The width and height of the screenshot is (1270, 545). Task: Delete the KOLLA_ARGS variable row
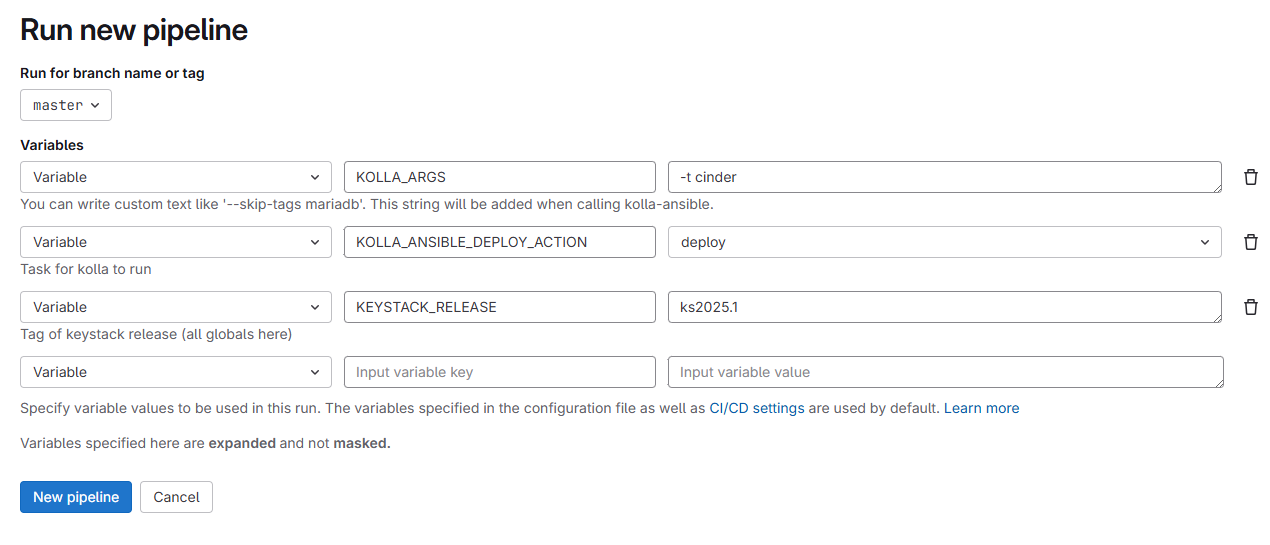1250,177
